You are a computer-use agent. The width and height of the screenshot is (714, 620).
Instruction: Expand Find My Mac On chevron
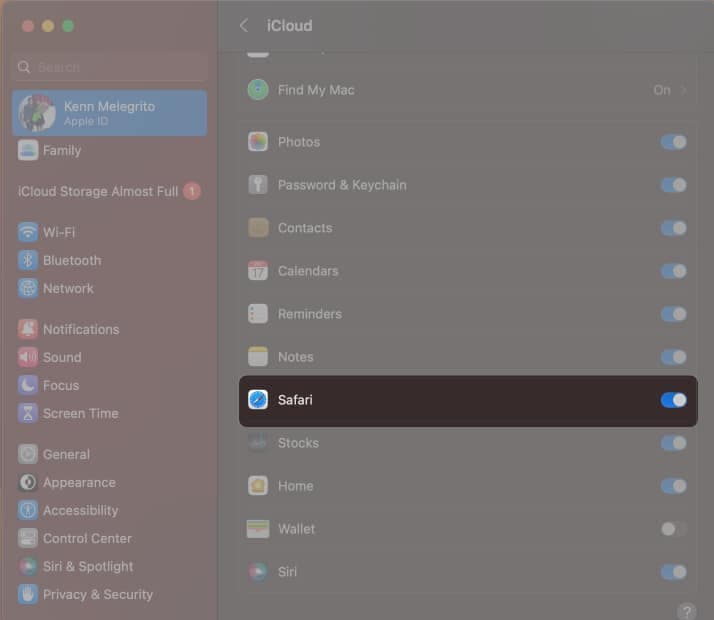click(x=683, y=90)
